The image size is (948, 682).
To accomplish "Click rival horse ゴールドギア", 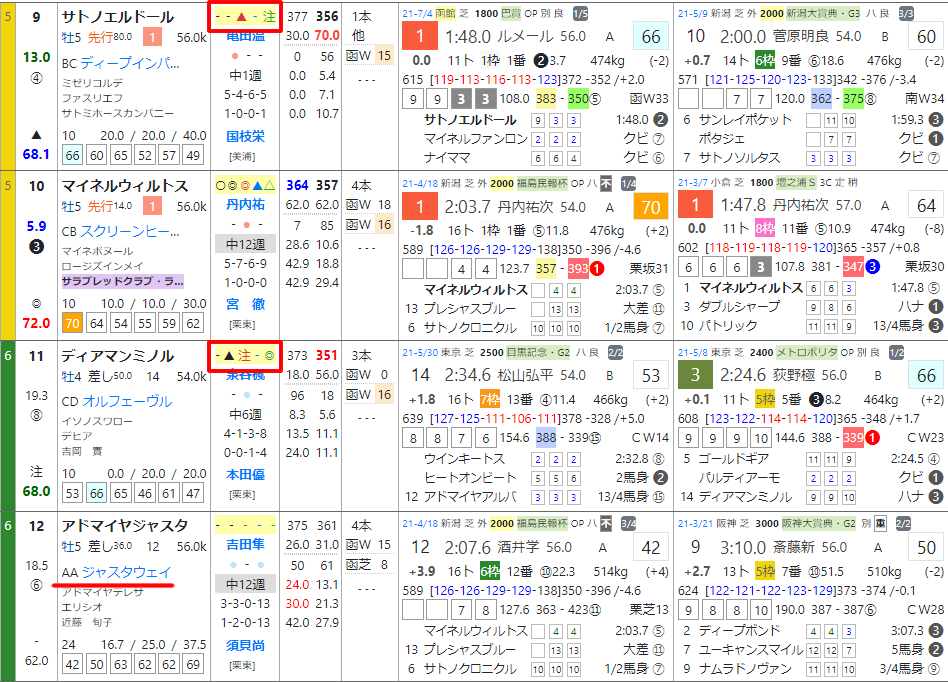I will tap(733, 458).
